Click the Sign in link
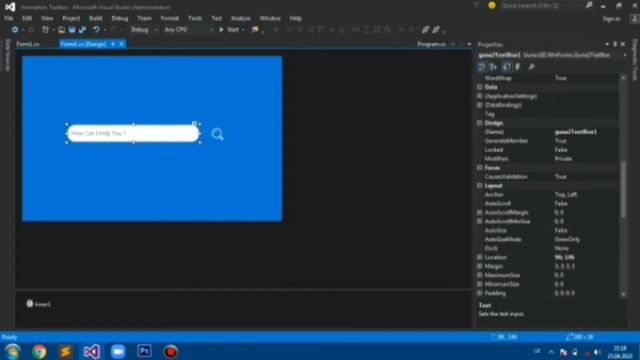640x360 pixels. click(x=611, y=19)
